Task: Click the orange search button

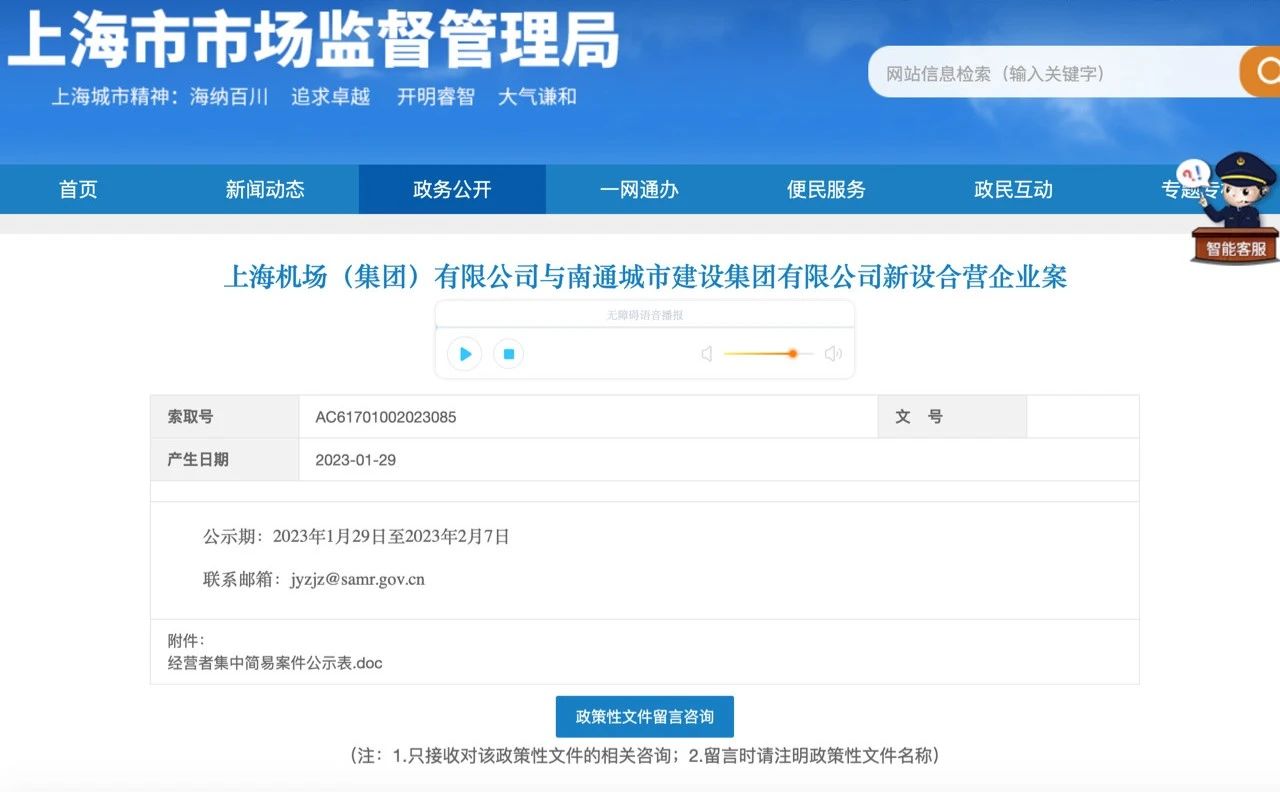Action: [1260, 72]
